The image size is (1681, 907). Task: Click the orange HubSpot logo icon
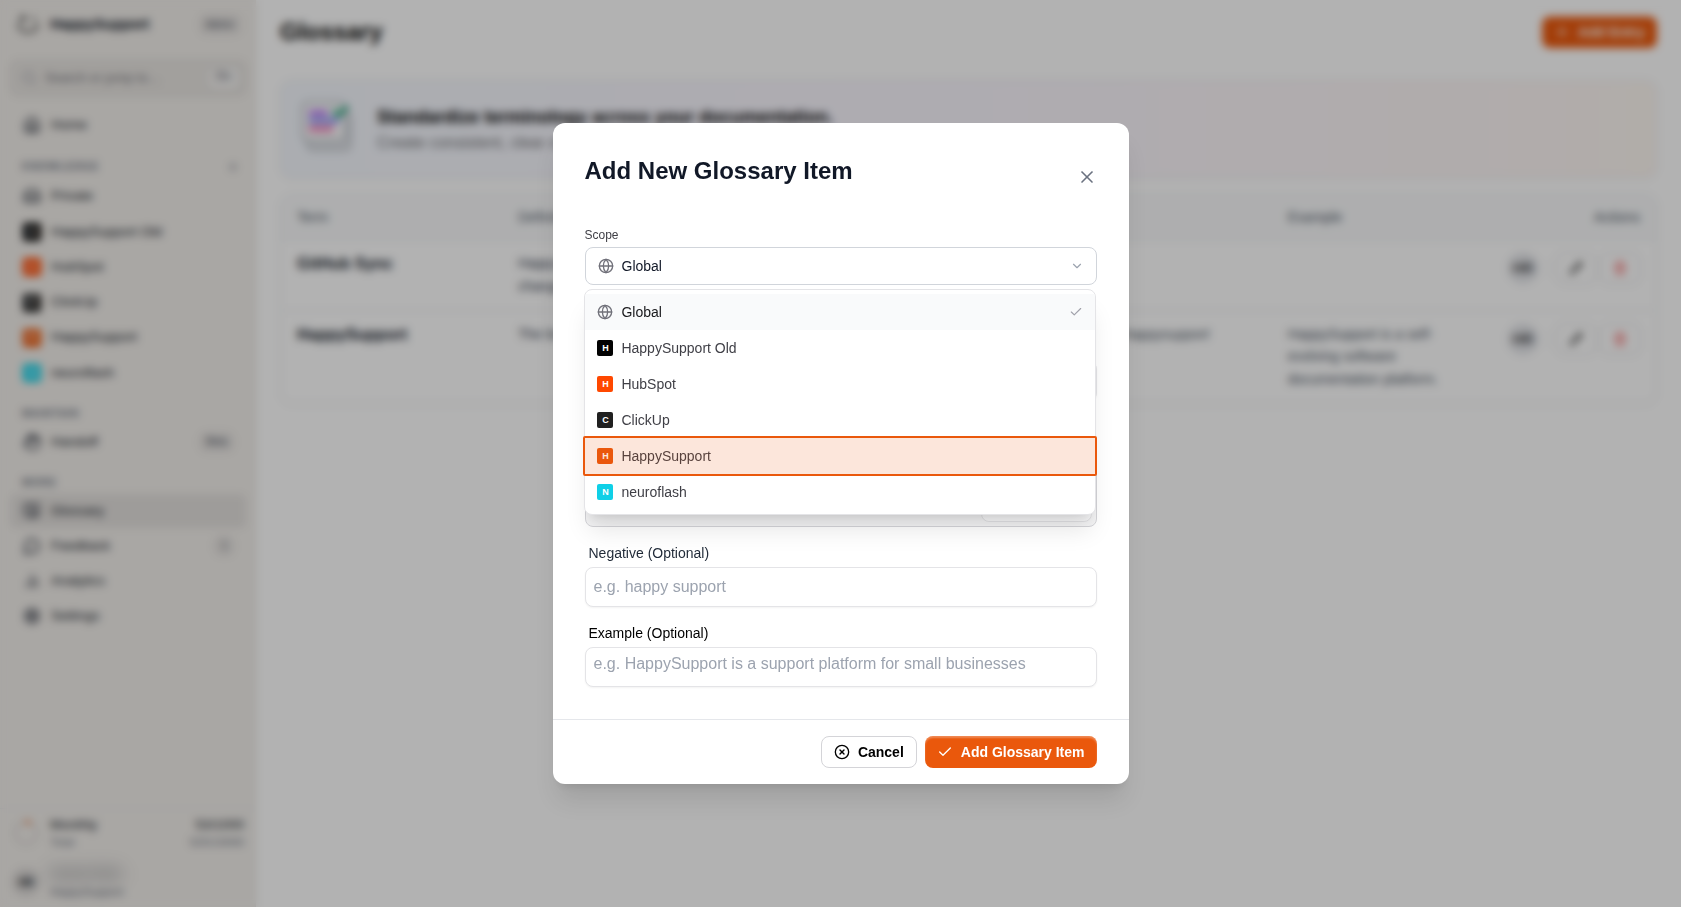click(605, 384)
